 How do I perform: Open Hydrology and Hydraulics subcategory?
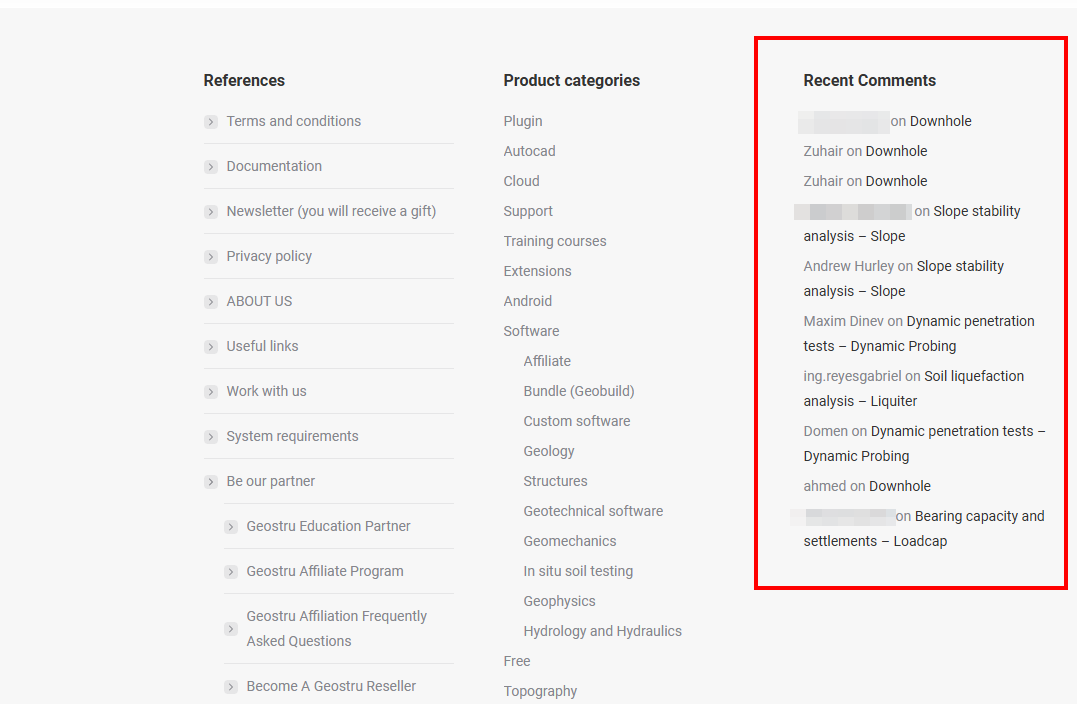602,631
